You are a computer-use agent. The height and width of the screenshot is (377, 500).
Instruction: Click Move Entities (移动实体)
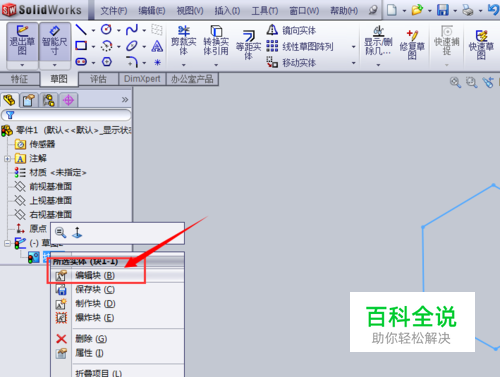click(291, 62)
